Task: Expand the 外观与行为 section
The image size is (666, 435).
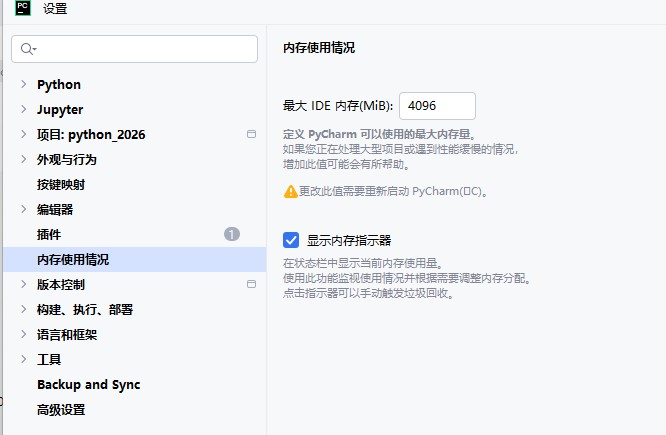Action: [23, 159]
